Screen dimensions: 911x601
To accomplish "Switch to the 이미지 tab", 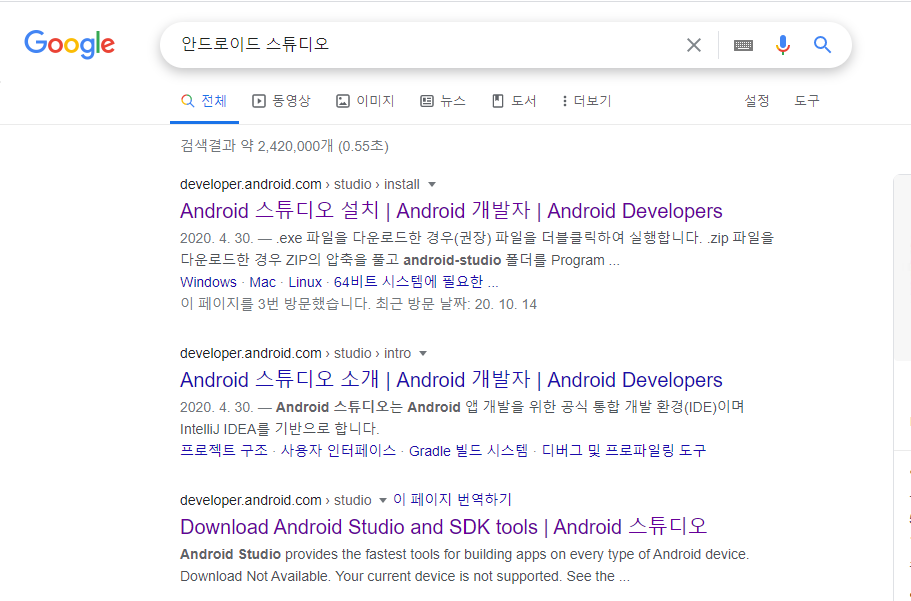I will [x=365, y=101].
